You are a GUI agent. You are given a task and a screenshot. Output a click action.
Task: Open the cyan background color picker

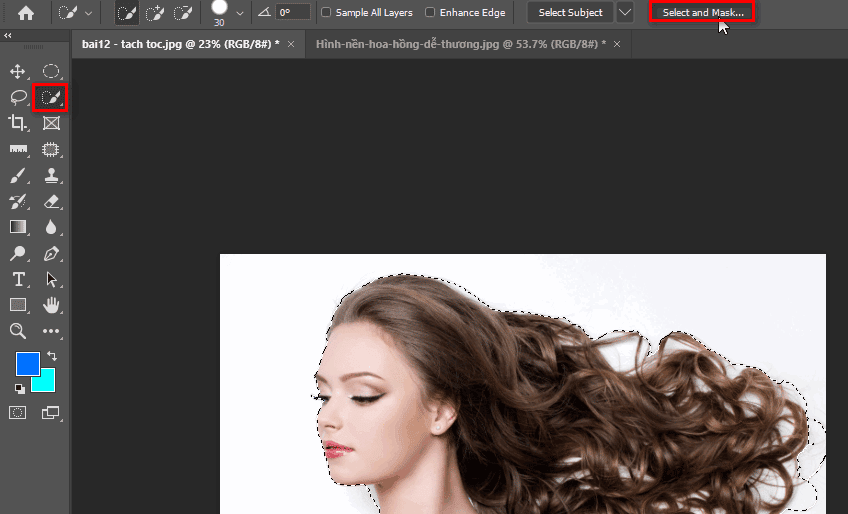point(47,383)
